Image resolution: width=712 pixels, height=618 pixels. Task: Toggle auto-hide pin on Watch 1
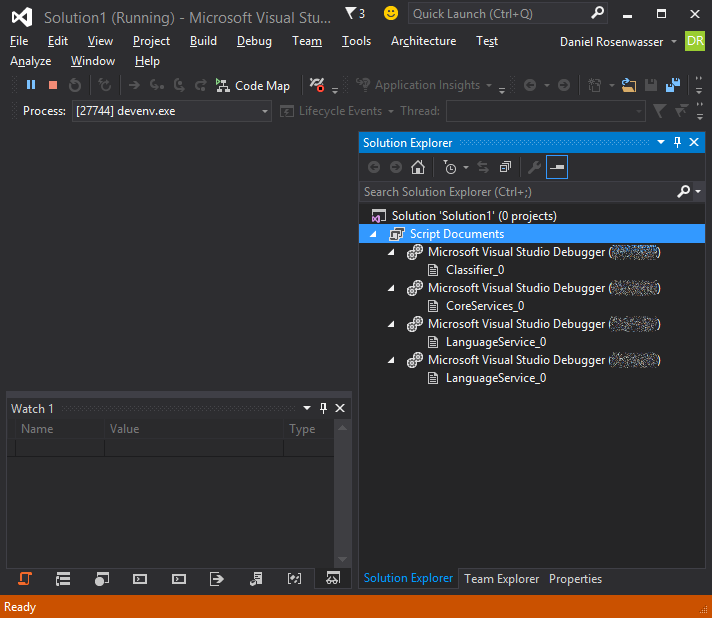[x=323, y=408]
